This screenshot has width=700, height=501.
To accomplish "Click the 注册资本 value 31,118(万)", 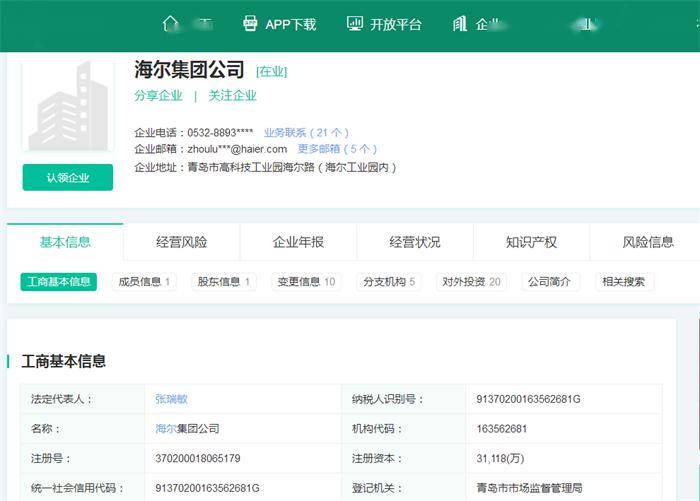I will click(500, 458).
